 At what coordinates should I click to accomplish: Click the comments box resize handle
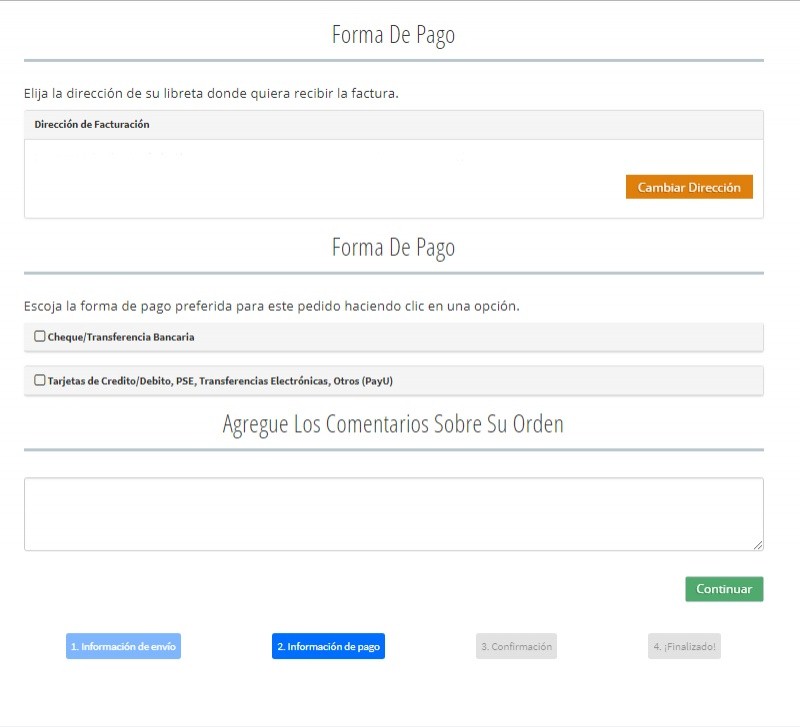point(758,545)
